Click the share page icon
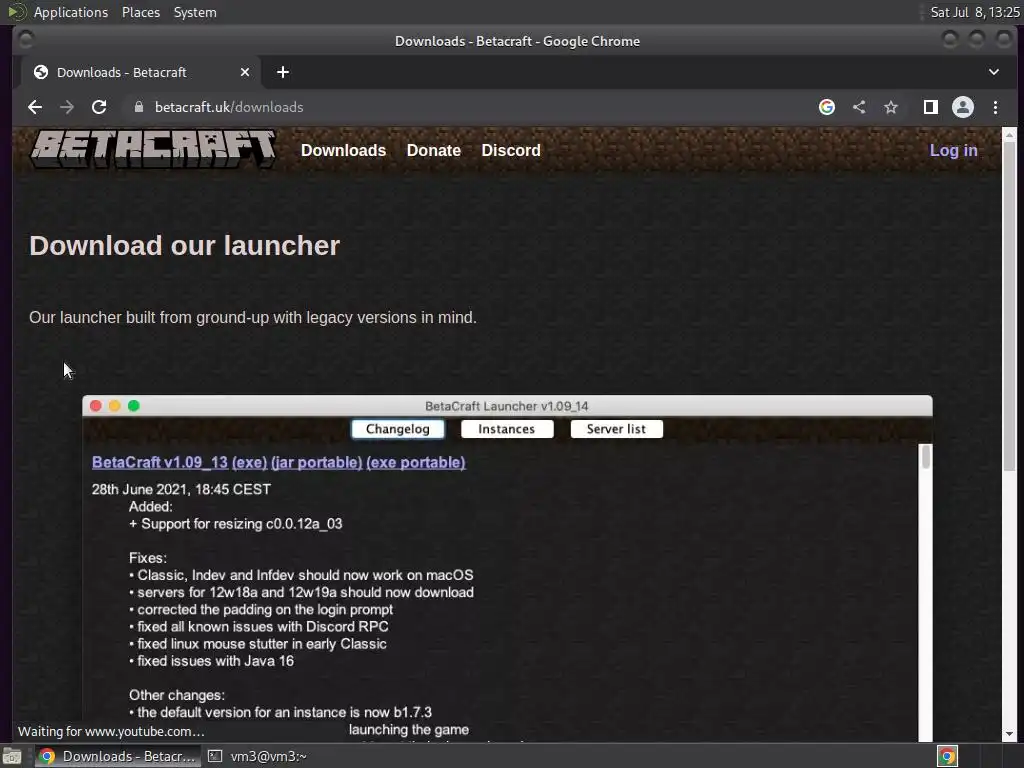 (x=859, y=107)
